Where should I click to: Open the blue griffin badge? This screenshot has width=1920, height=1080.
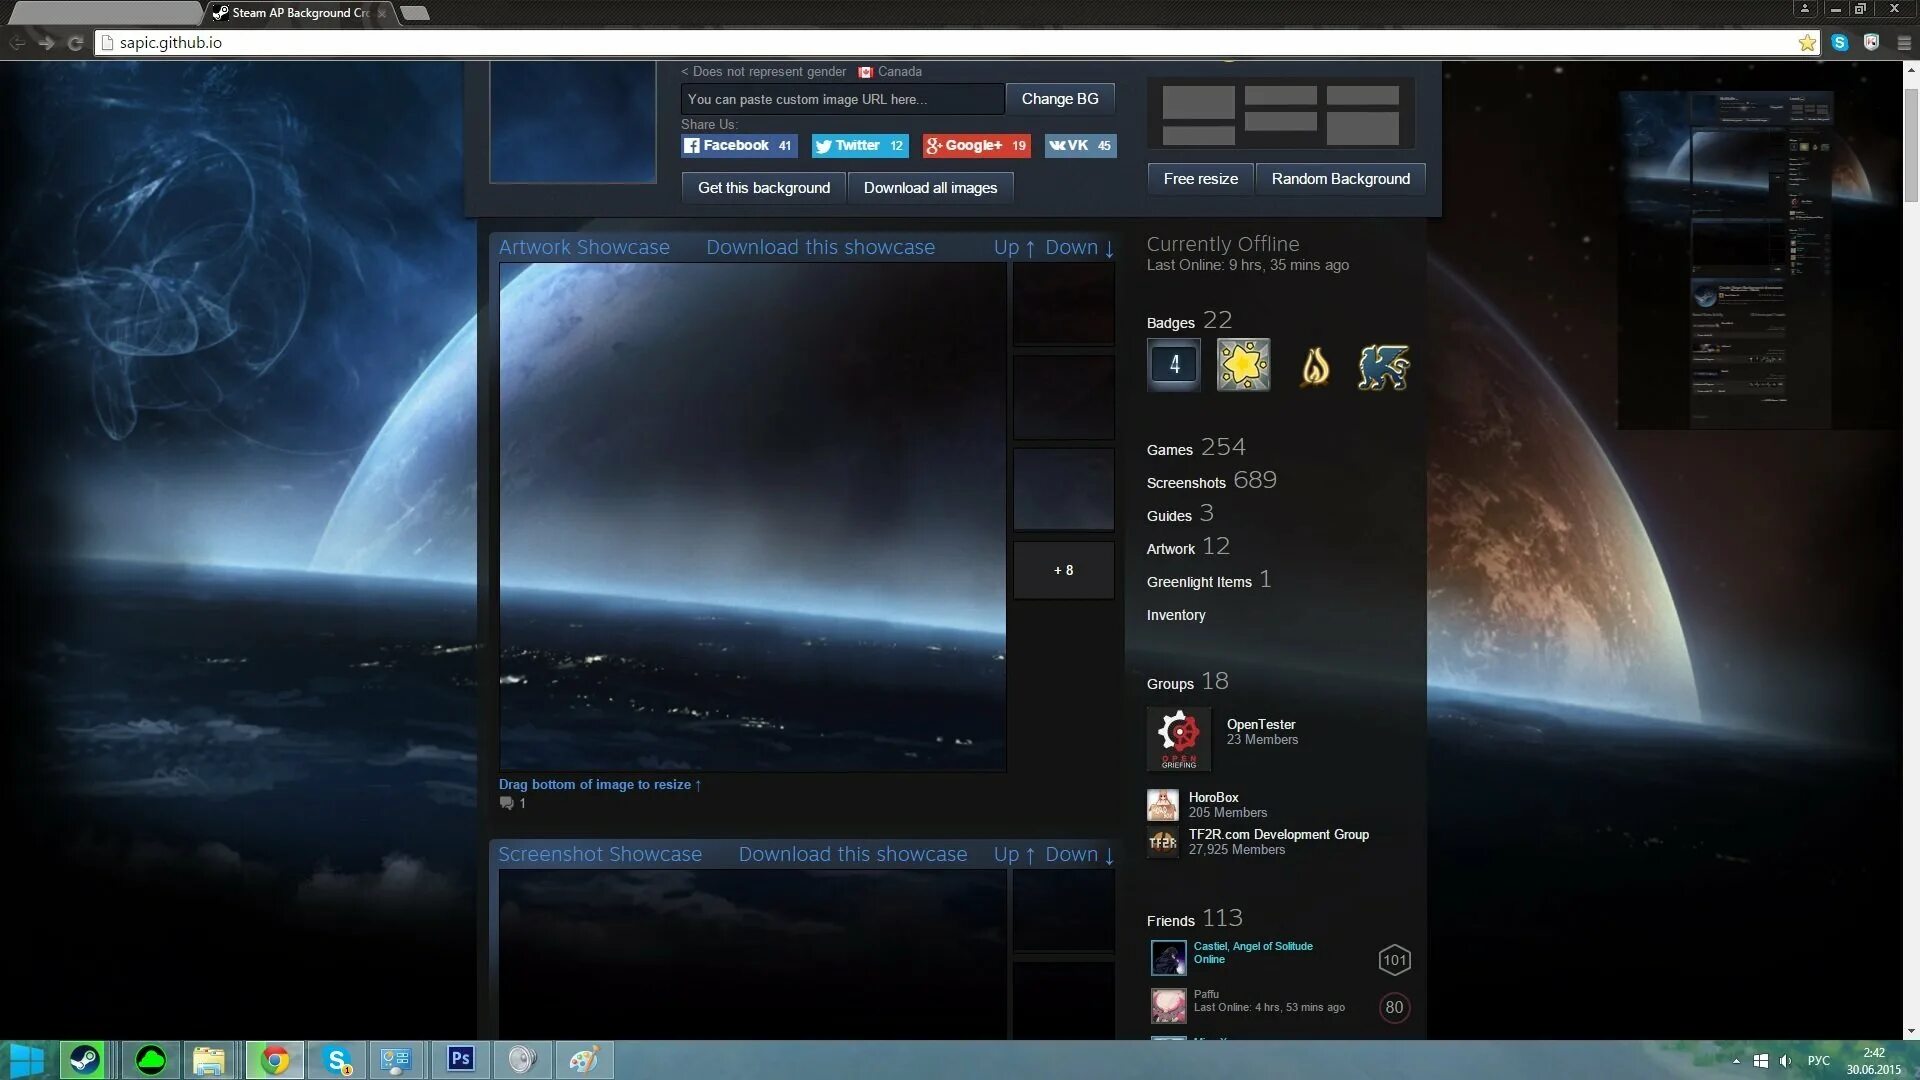pos(1383,367)
